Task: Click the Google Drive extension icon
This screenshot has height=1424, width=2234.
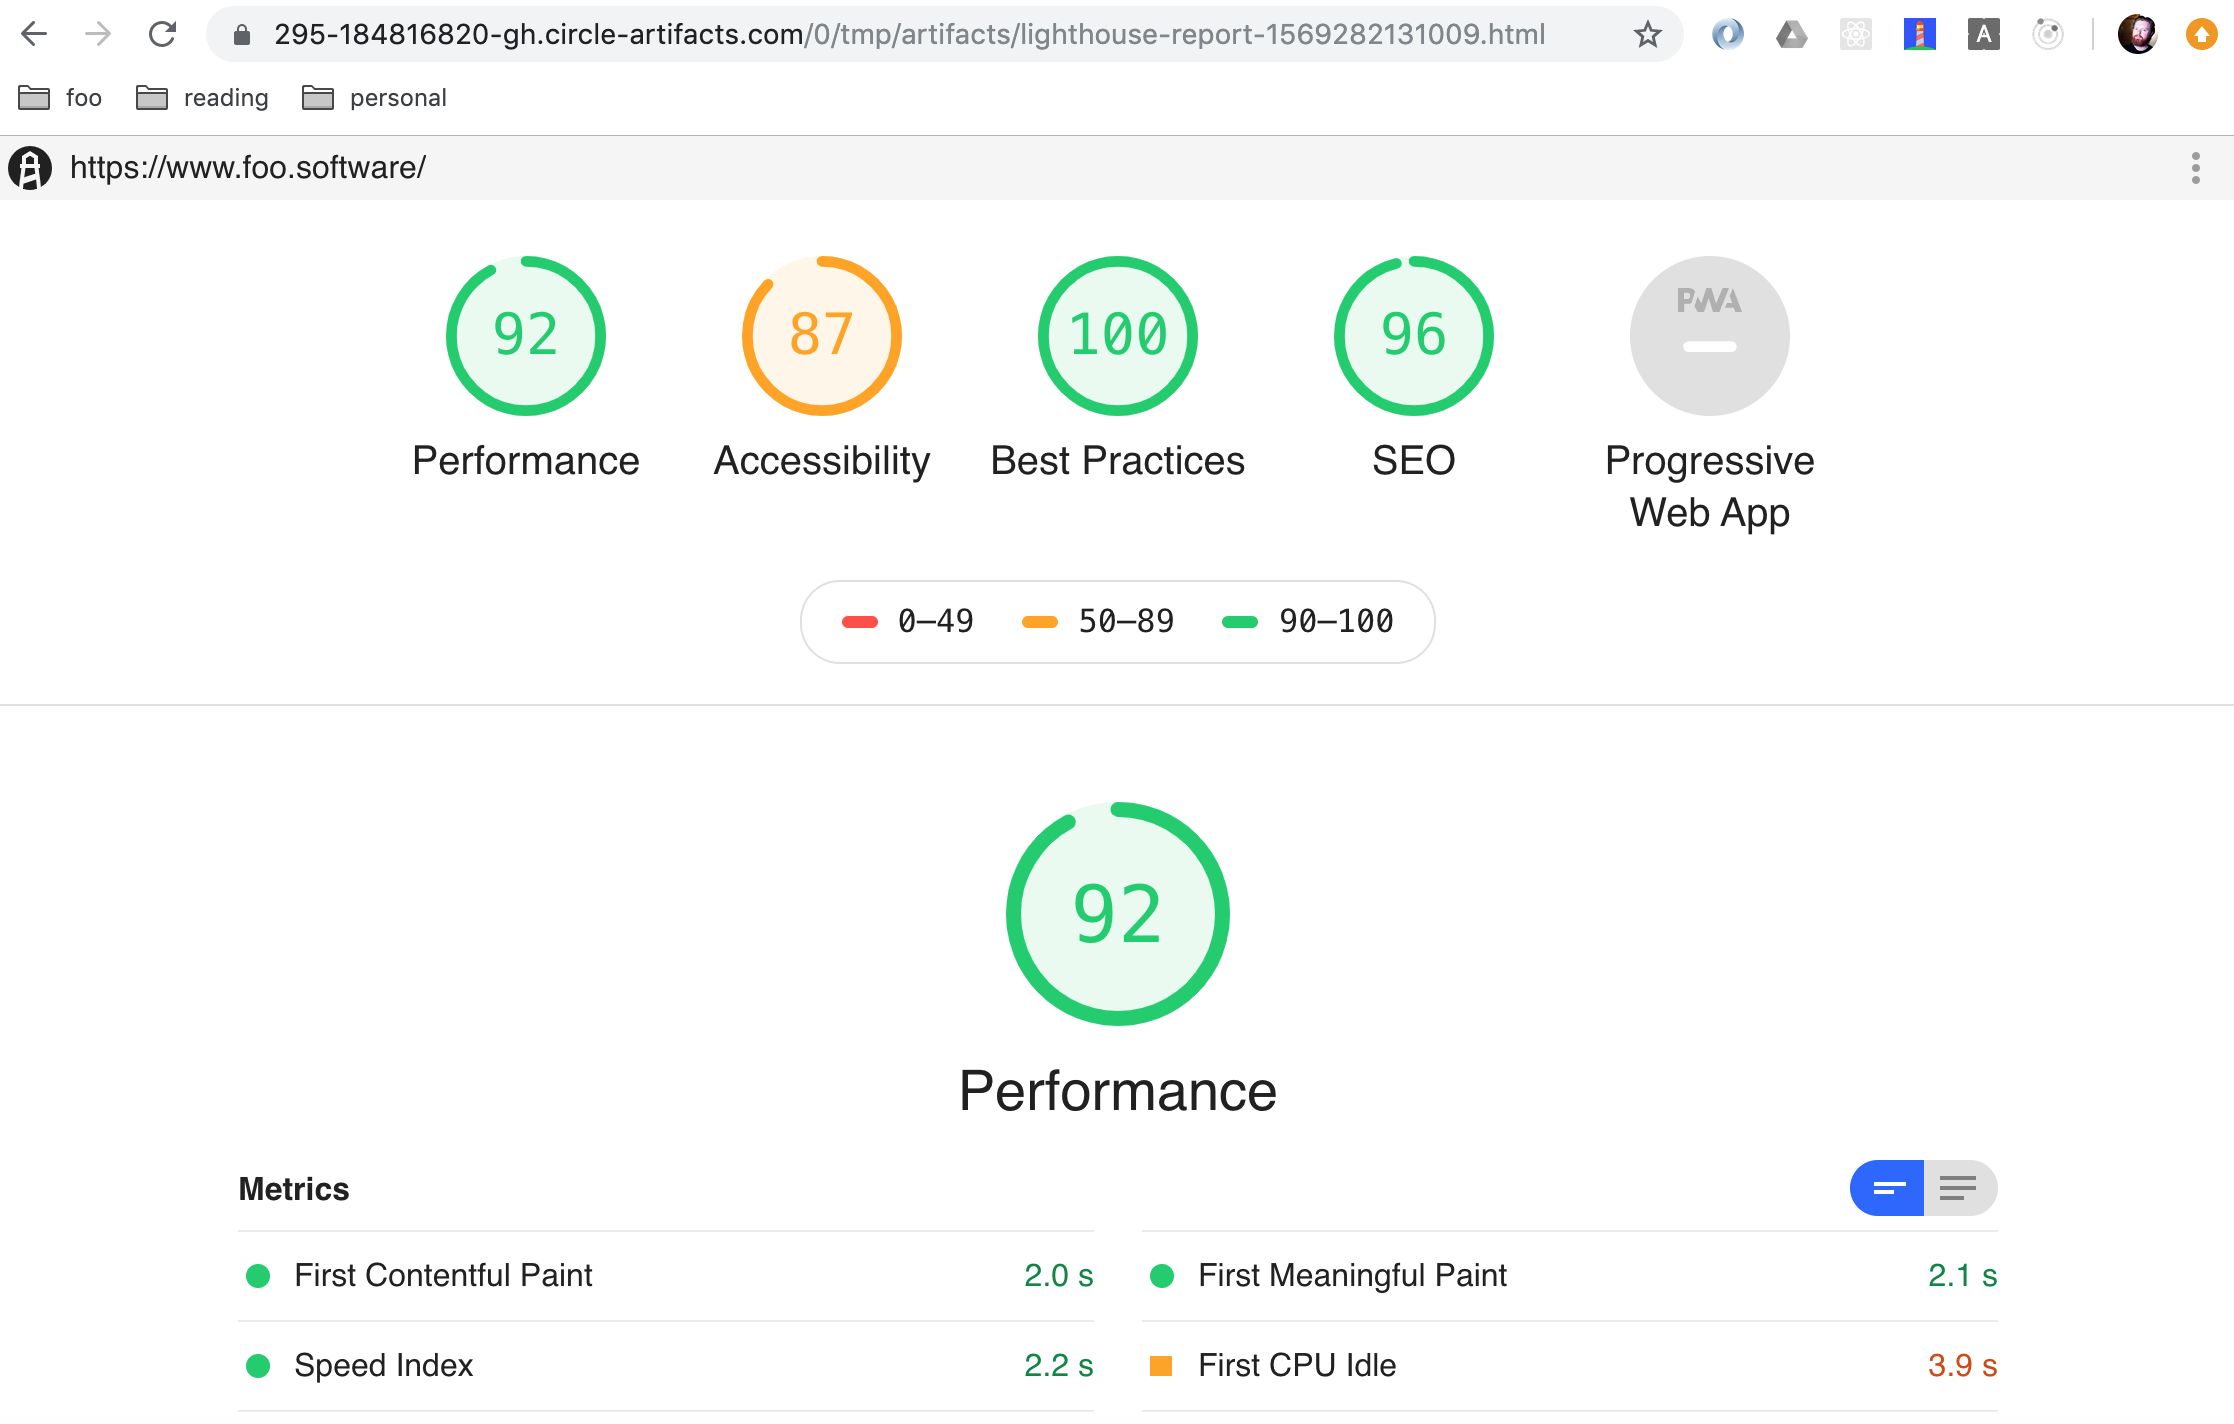Action: click(x=1791, y=35)
